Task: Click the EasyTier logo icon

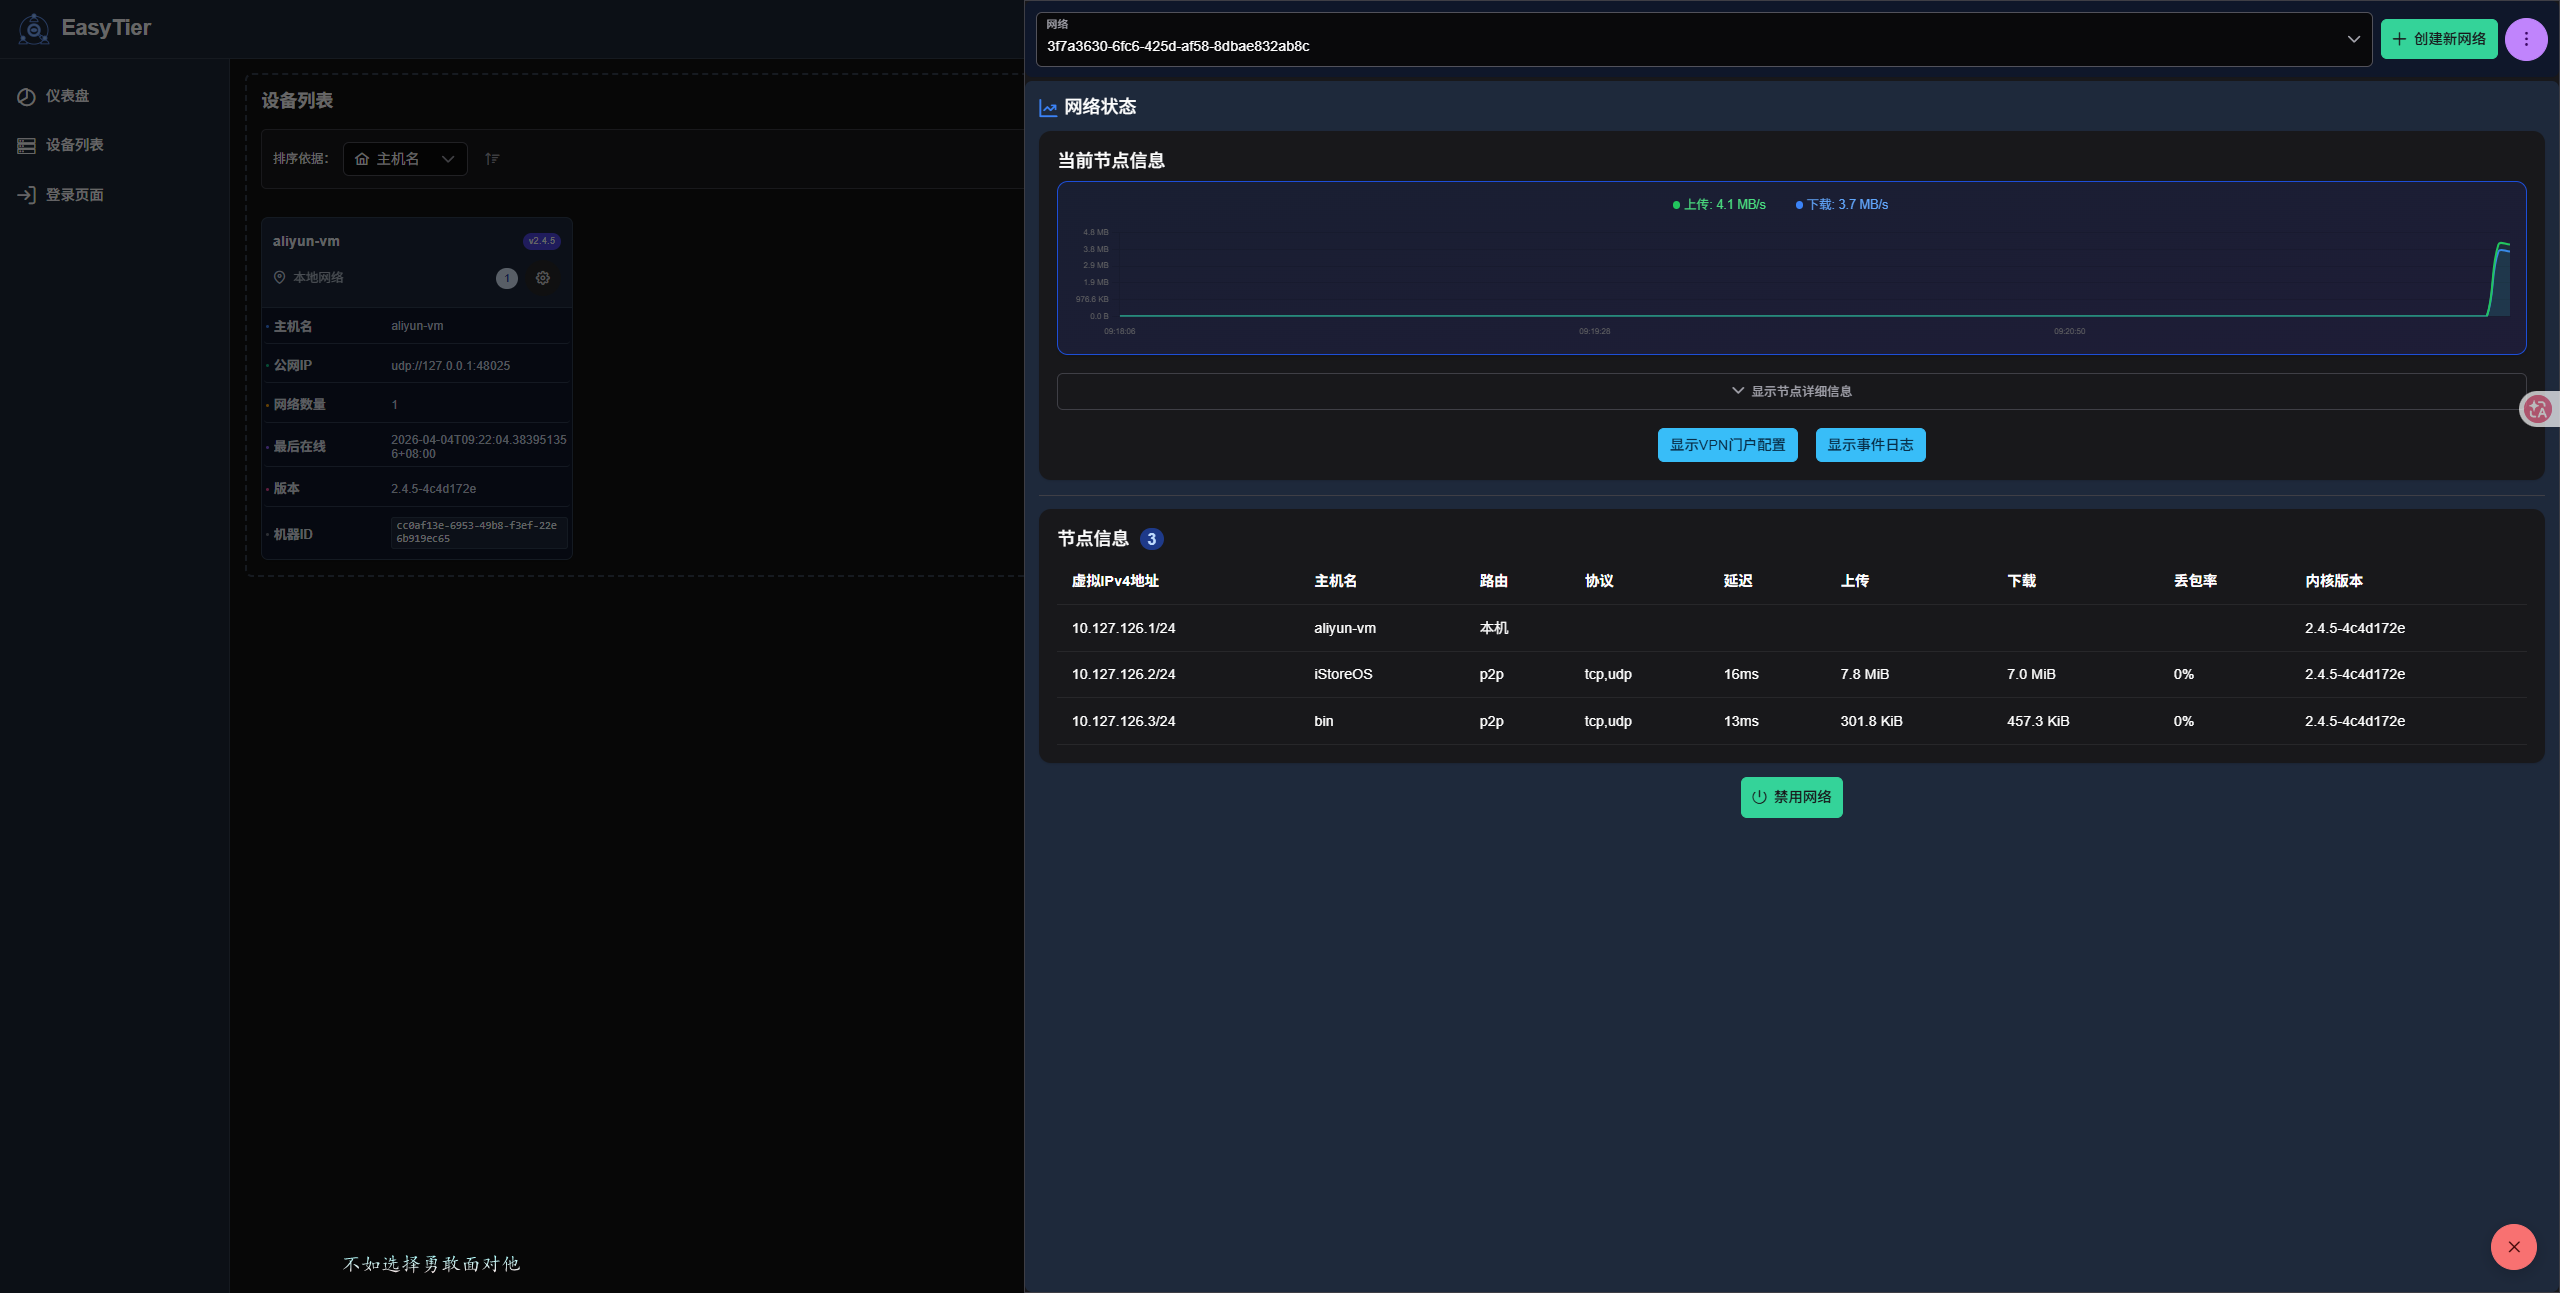Action: point(34,29)
